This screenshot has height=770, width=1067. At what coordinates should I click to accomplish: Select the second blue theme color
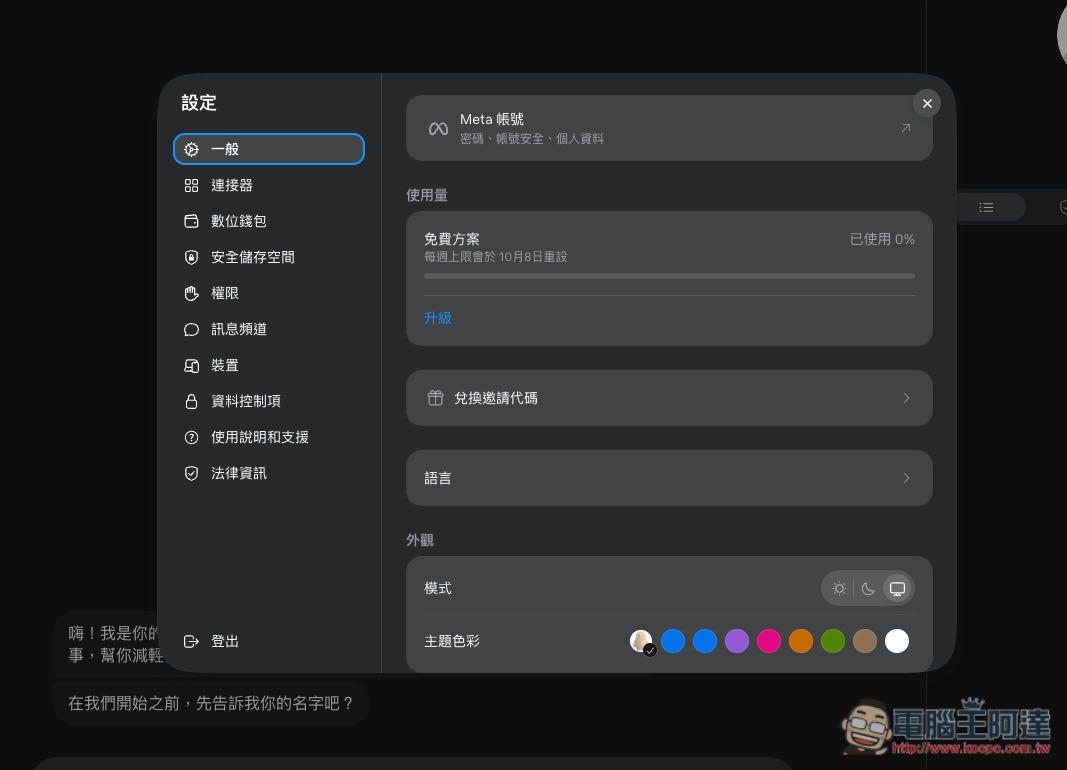705,641
